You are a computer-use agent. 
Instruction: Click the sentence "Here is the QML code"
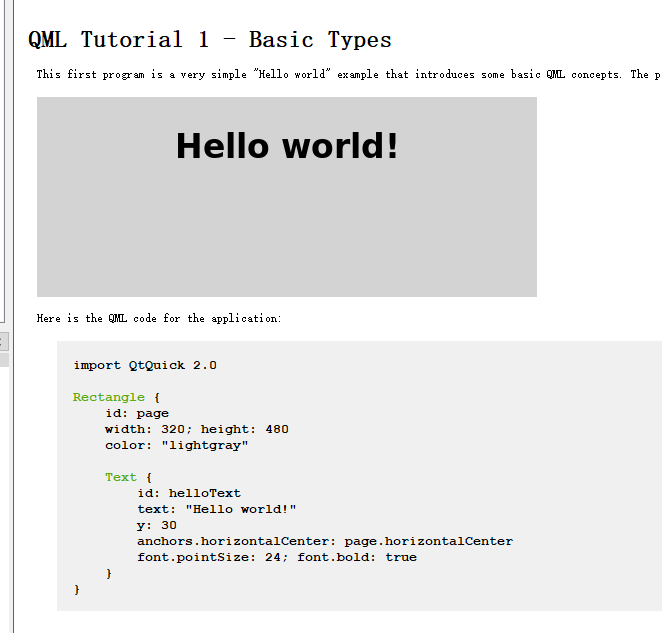tap(159, 318)
